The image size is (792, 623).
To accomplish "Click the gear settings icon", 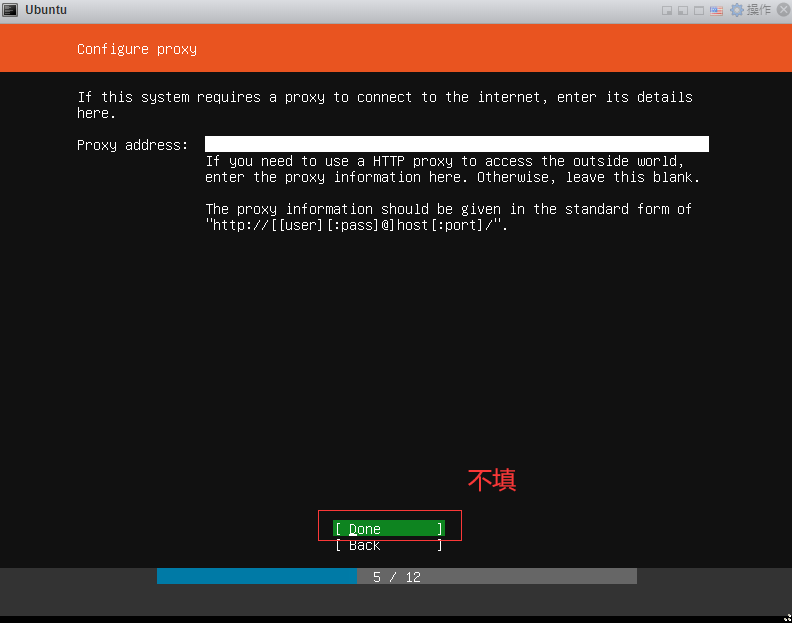I will [x=737, y=10].
